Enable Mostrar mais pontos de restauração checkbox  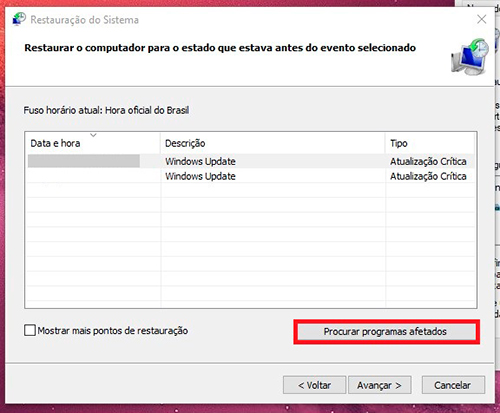(x=30, y=330)
